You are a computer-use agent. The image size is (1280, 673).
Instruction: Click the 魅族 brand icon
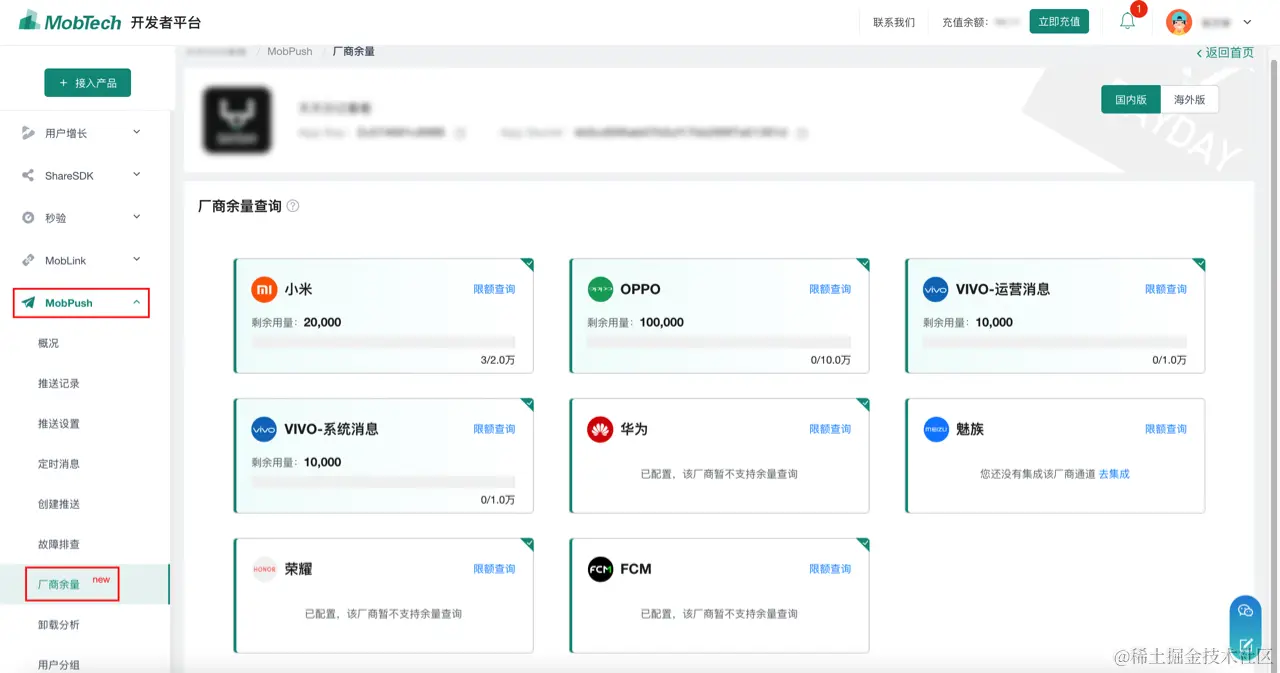coord(935,429)
